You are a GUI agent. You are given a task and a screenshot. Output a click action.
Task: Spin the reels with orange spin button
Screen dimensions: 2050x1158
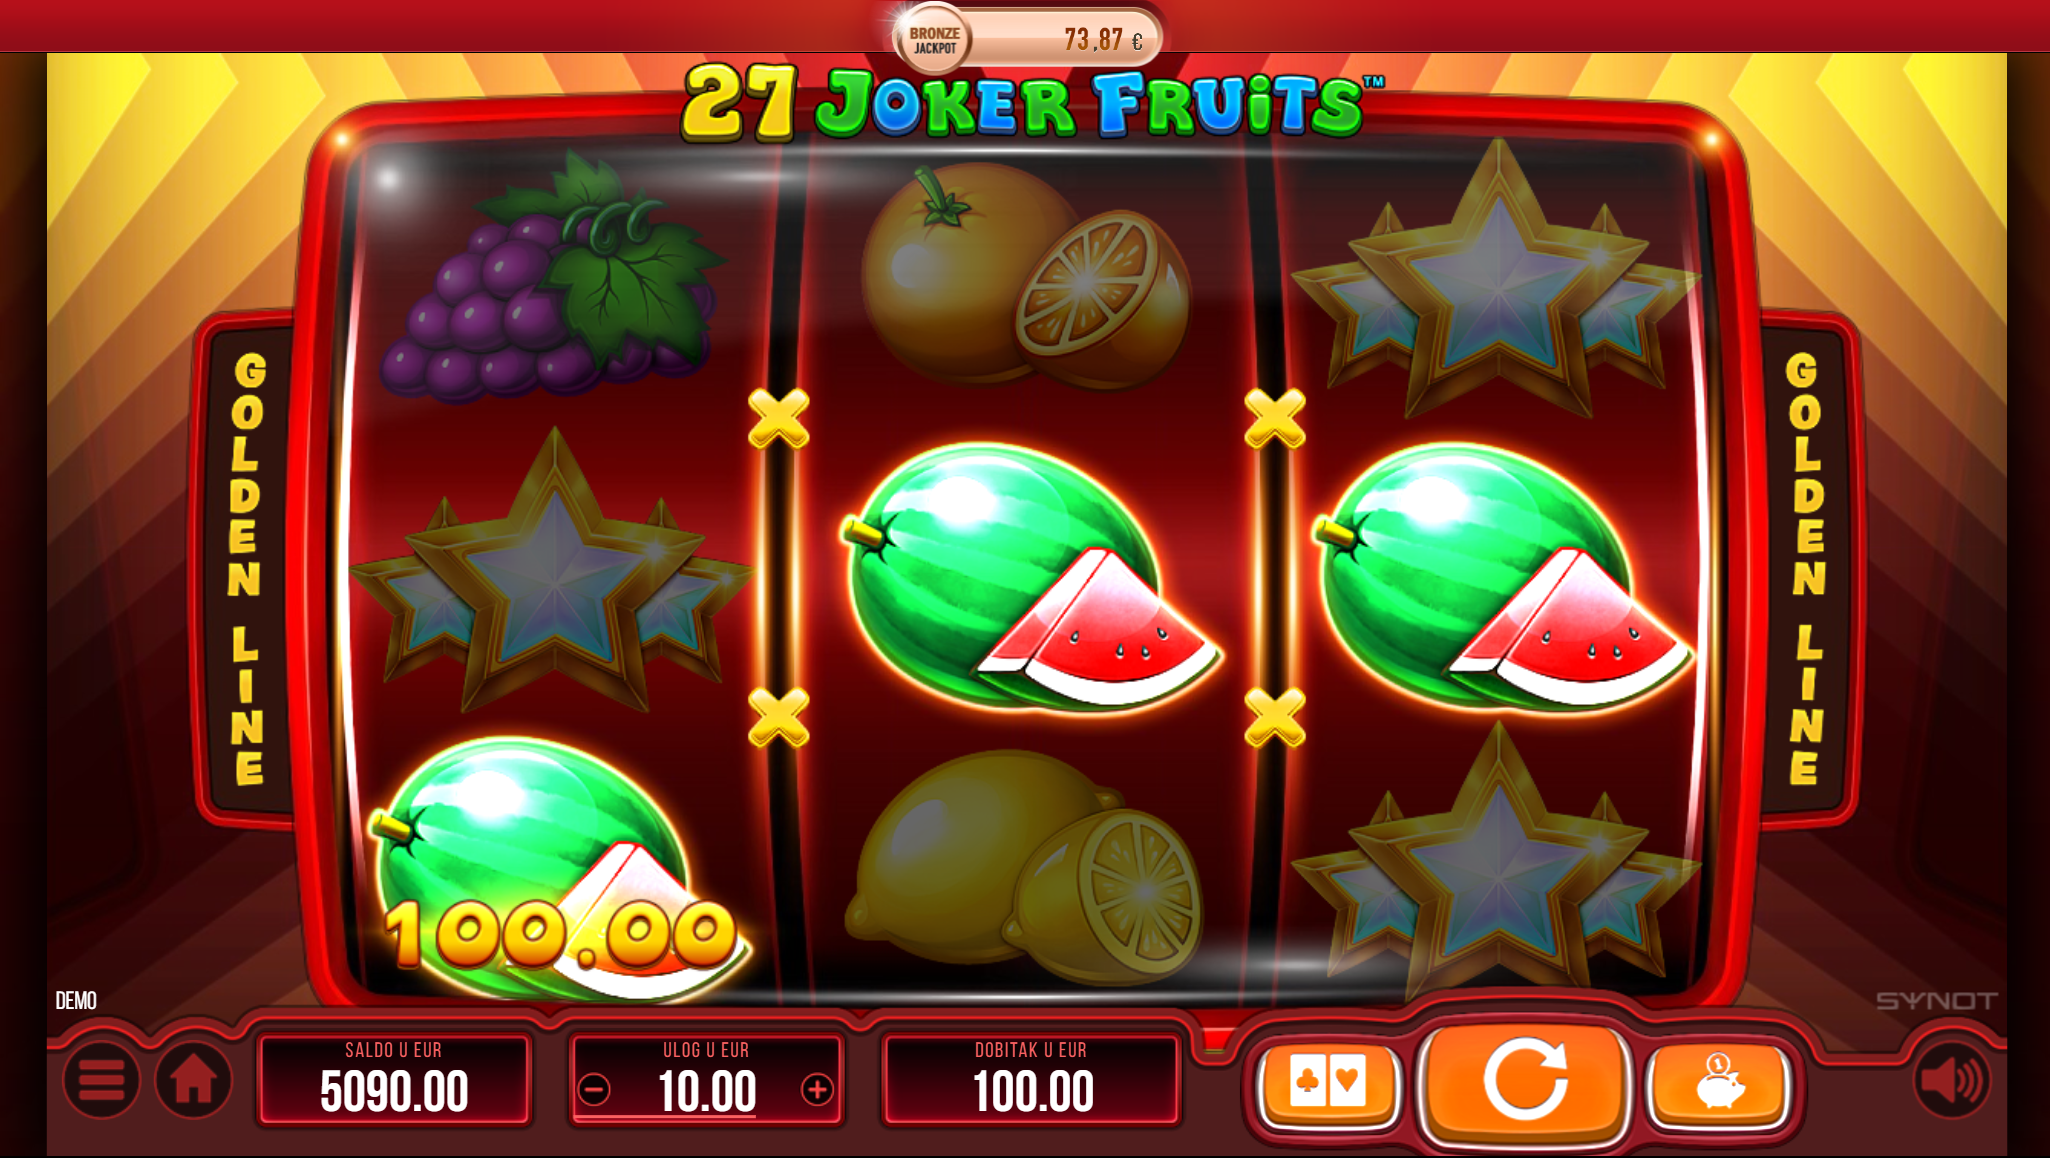(x=1524, y=1083)
